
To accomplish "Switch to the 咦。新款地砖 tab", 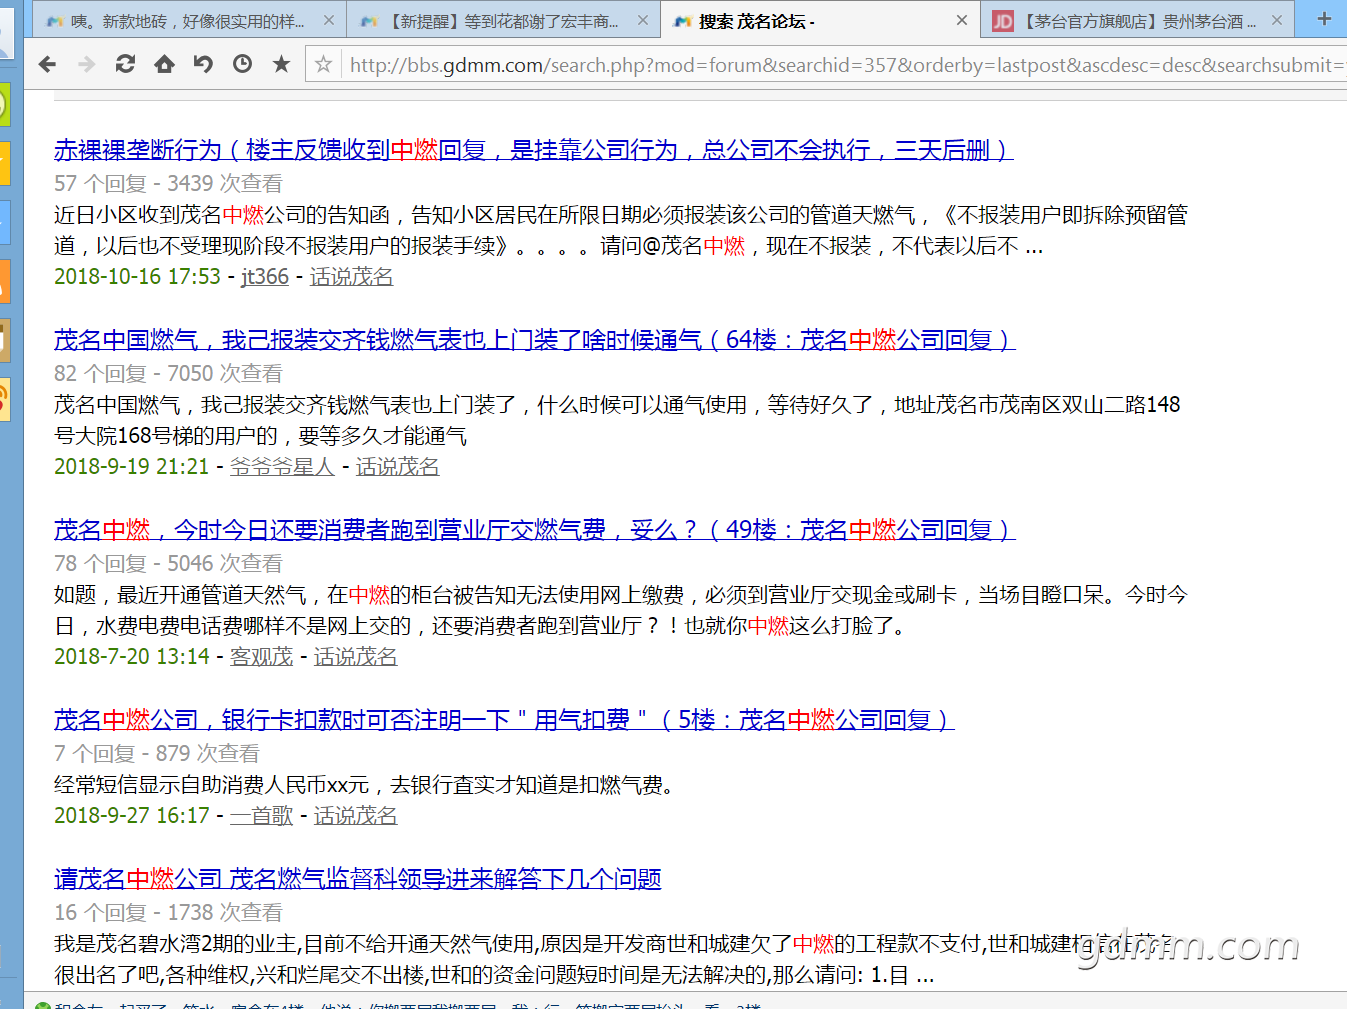I will coord(189,20).
